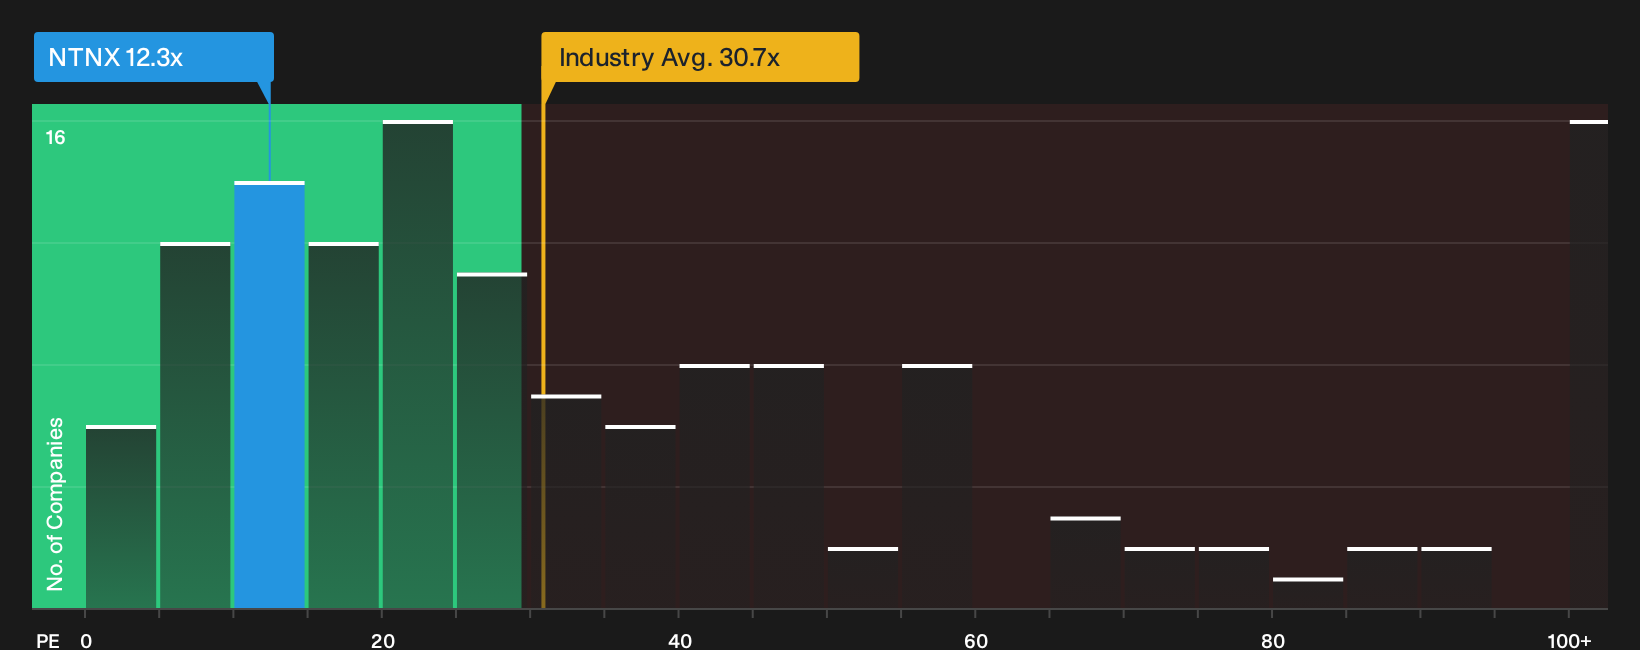The image size is (1640, 650).
Task: Select the bar for PE 40 to 45
Action: 715,486
